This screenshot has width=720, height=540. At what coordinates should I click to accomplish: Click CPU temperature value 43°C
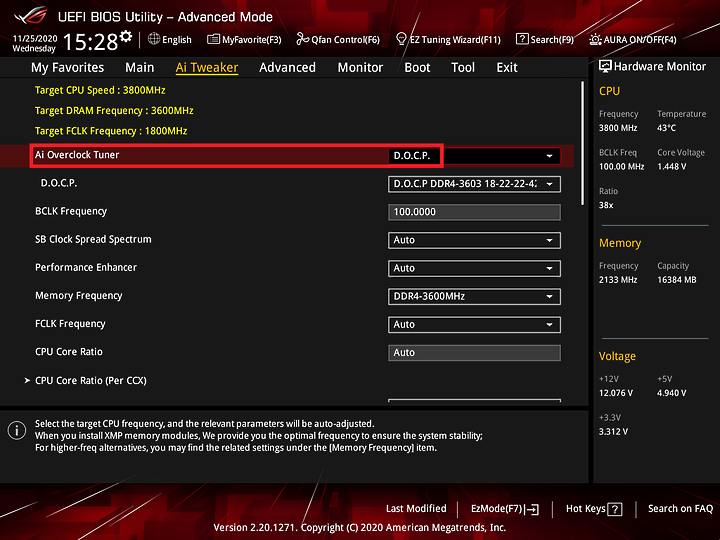[666, 128]
